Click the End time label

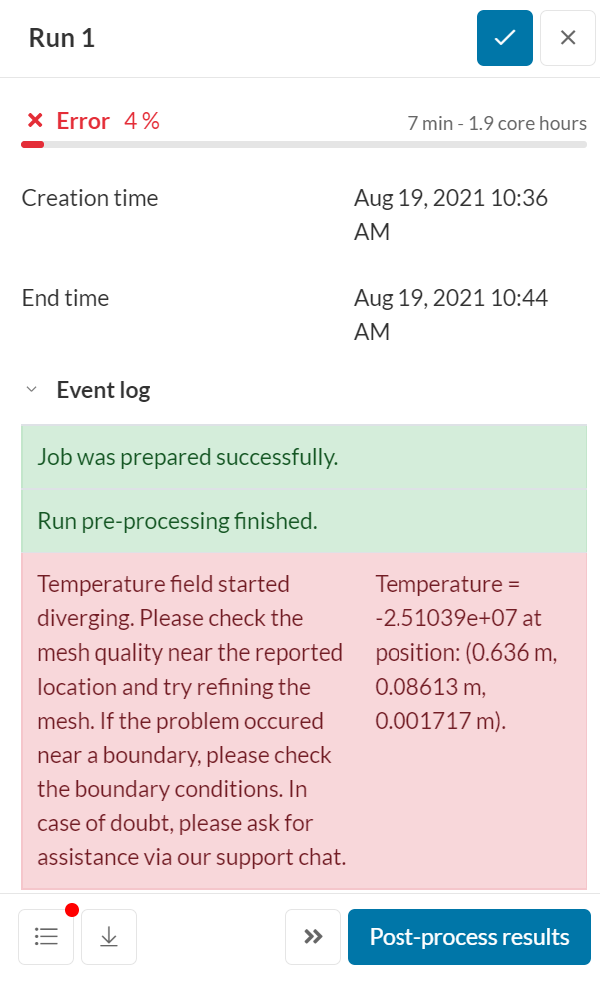pyautogui.click(x=65, y=297)
